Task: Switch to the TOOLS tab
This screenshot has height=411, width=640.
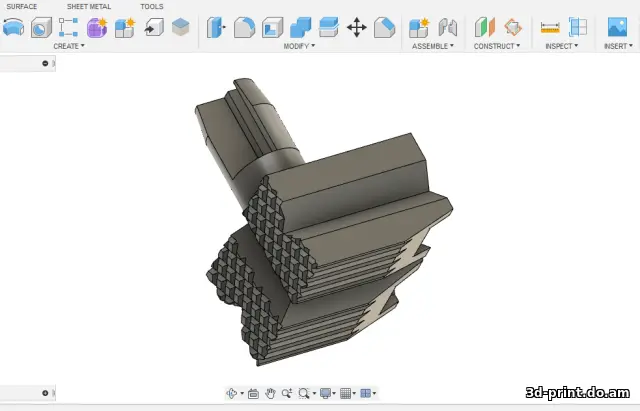Action: coord(151,7)
